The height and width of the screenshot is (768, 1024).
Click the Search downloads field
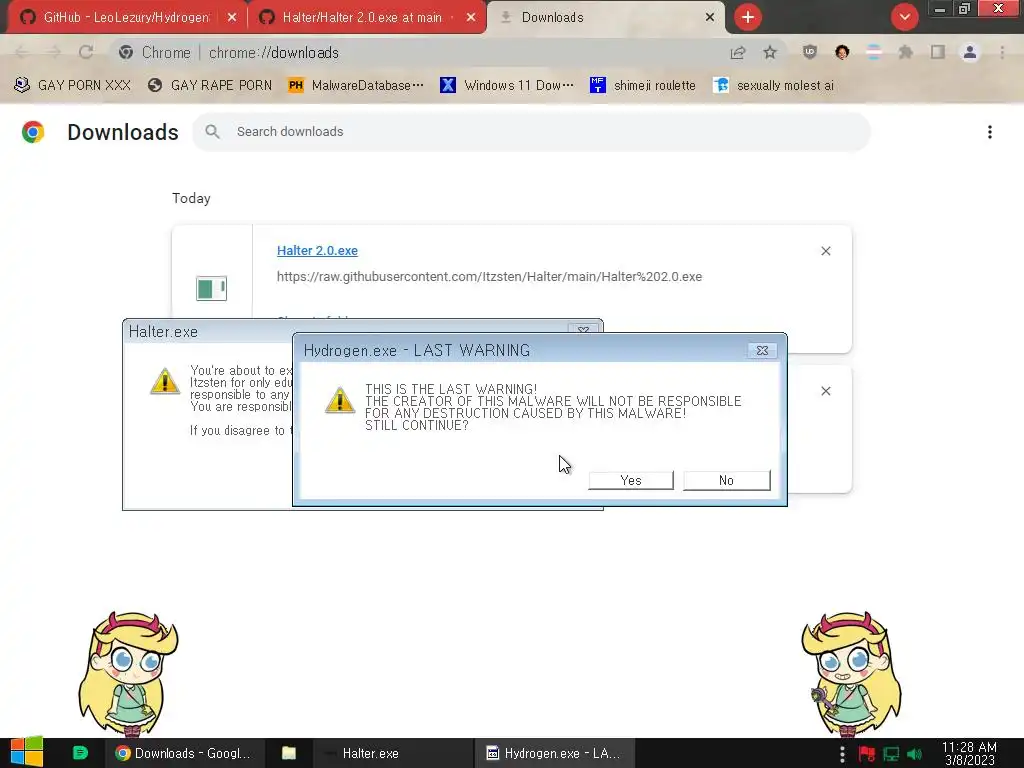[x=531, y=132]
